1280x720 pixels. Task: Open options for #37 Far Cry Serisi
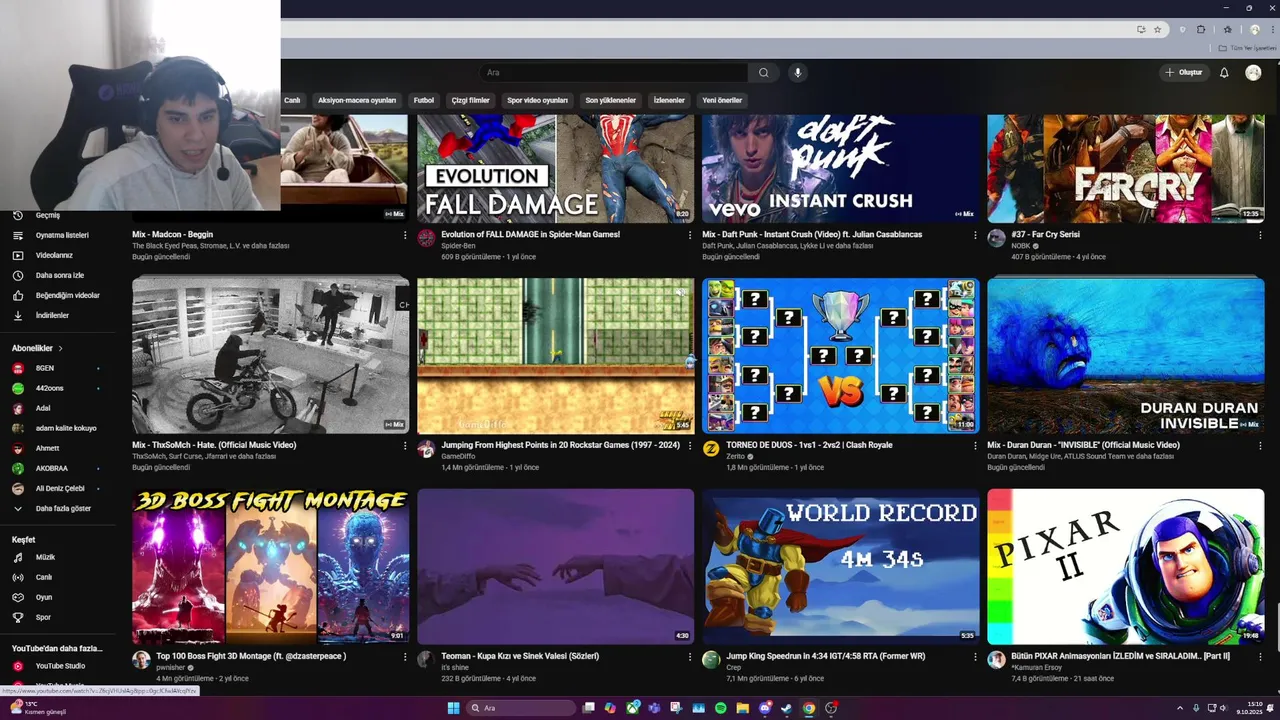pyautogui.click(x=1260, y=235)
